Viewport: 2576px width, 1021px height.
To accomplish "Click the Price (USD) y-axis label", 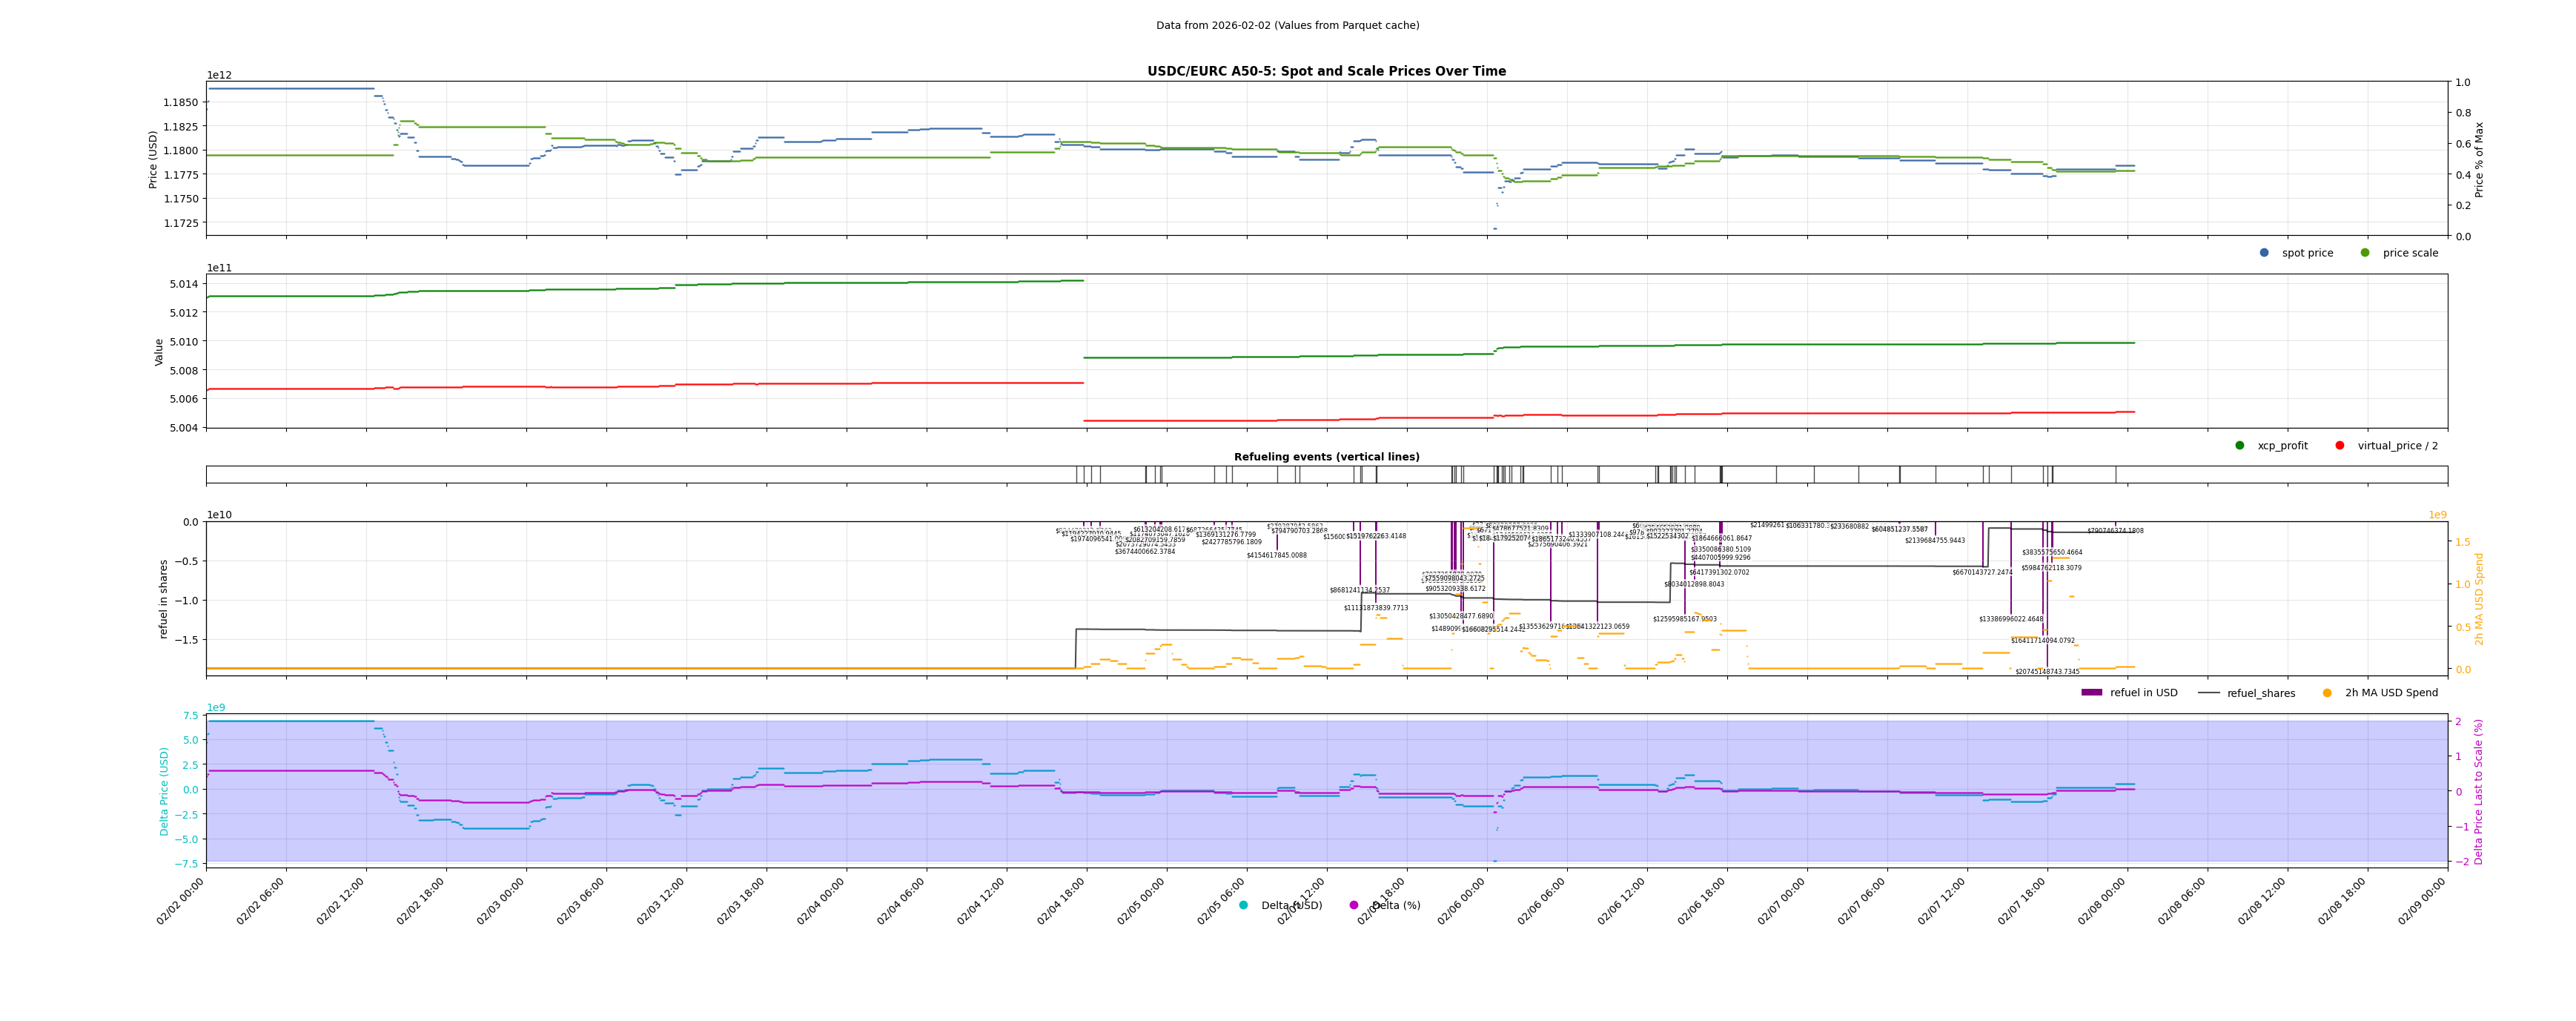I will pyautogui.click(x=153, y=159).
